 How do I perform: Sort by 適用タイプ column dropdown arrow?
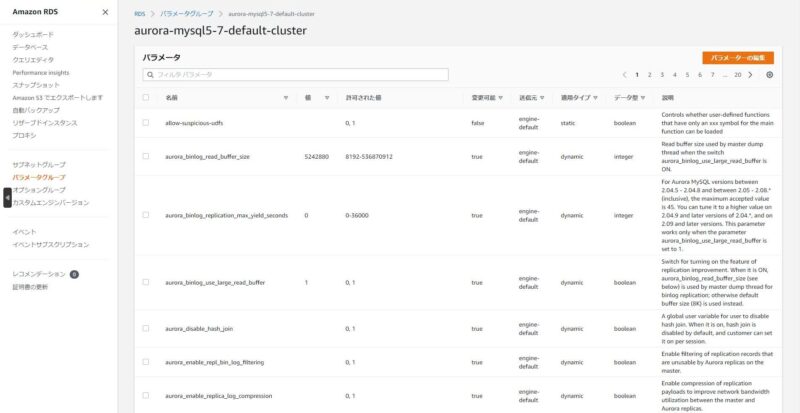[596, 98]
